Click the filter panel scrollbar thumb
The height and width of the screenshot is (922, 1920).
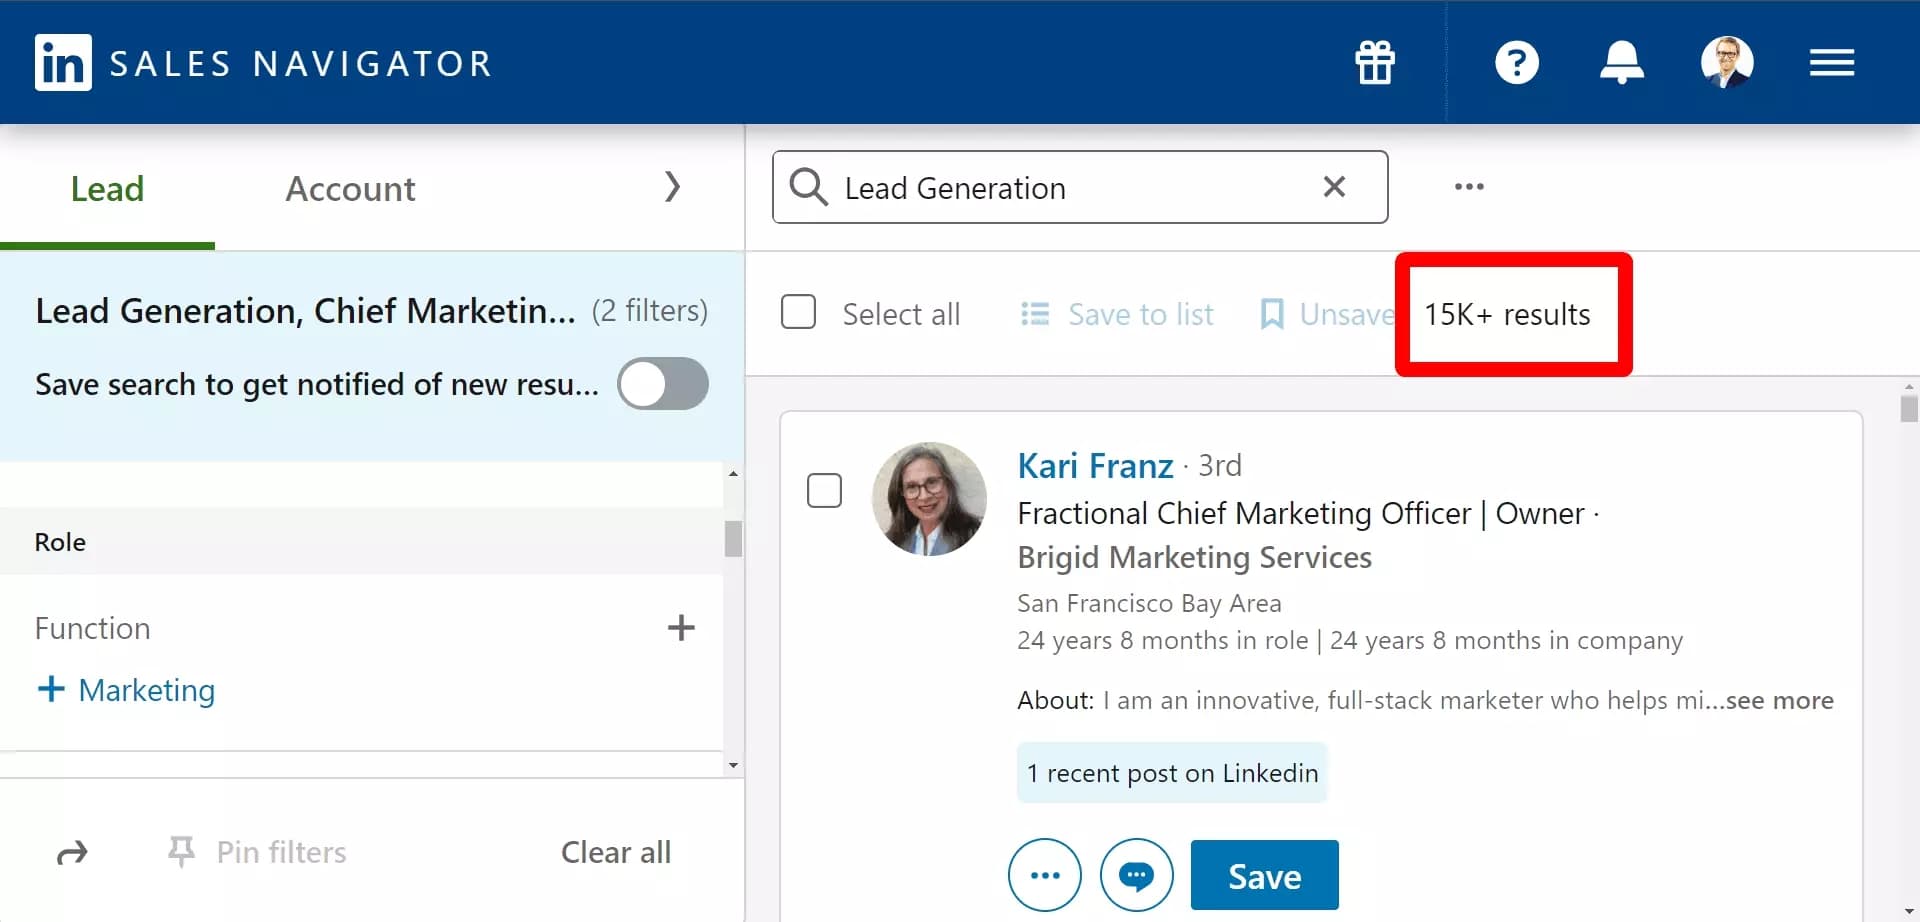(733, 538)
